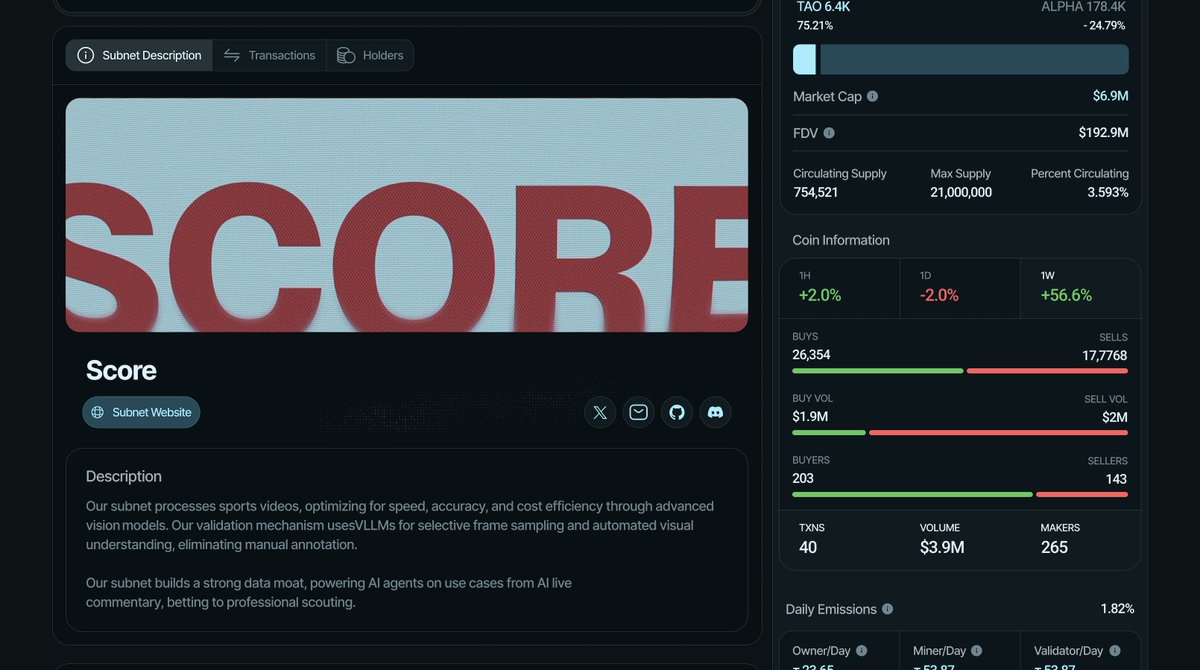The image size is (1200, 670).
Task: Click the FDV info icon
Action: coord(829,133)
